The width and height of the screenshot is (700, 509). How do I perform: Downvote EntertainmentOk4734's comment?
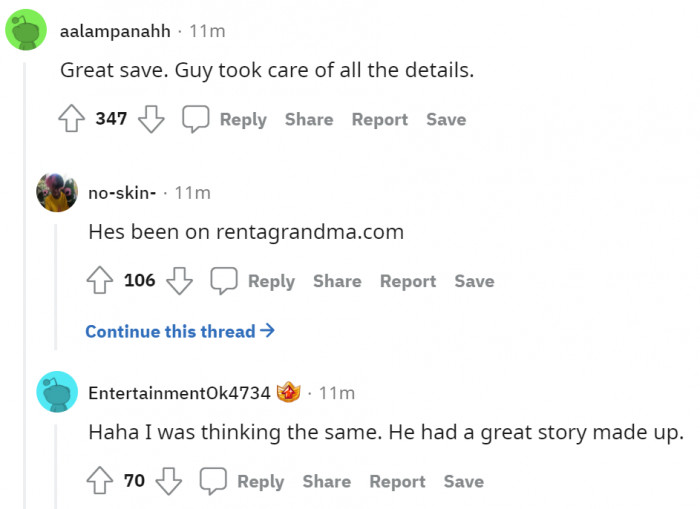tap(169, 481)
